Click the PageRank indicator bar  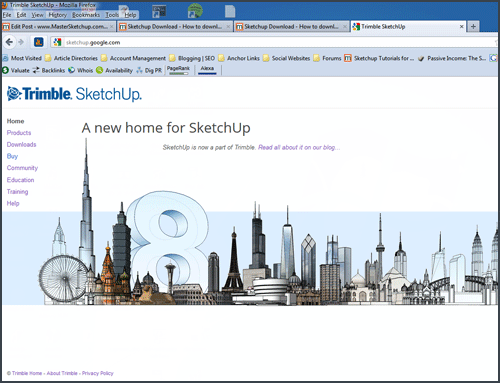pyautogui.click(x=178, y=70)
